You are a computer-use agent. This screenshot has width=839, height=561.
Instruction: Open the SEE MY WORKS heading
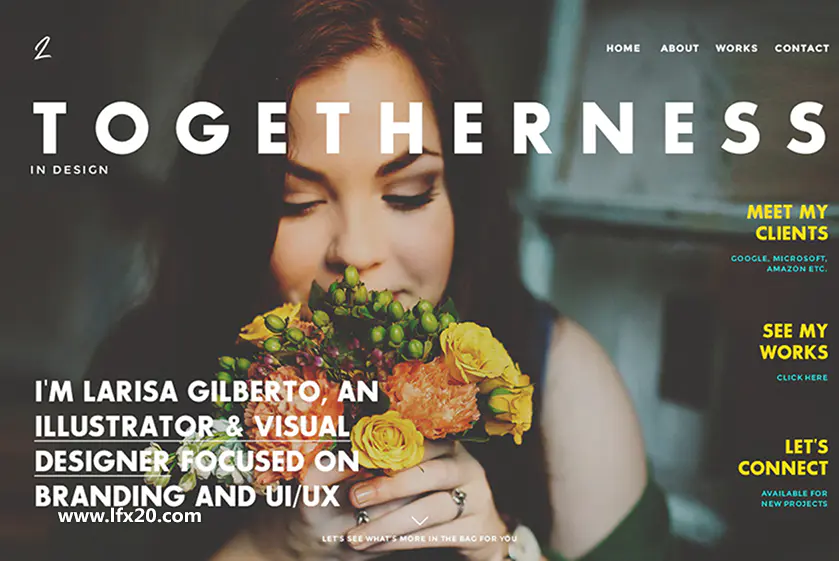(794, 342)
